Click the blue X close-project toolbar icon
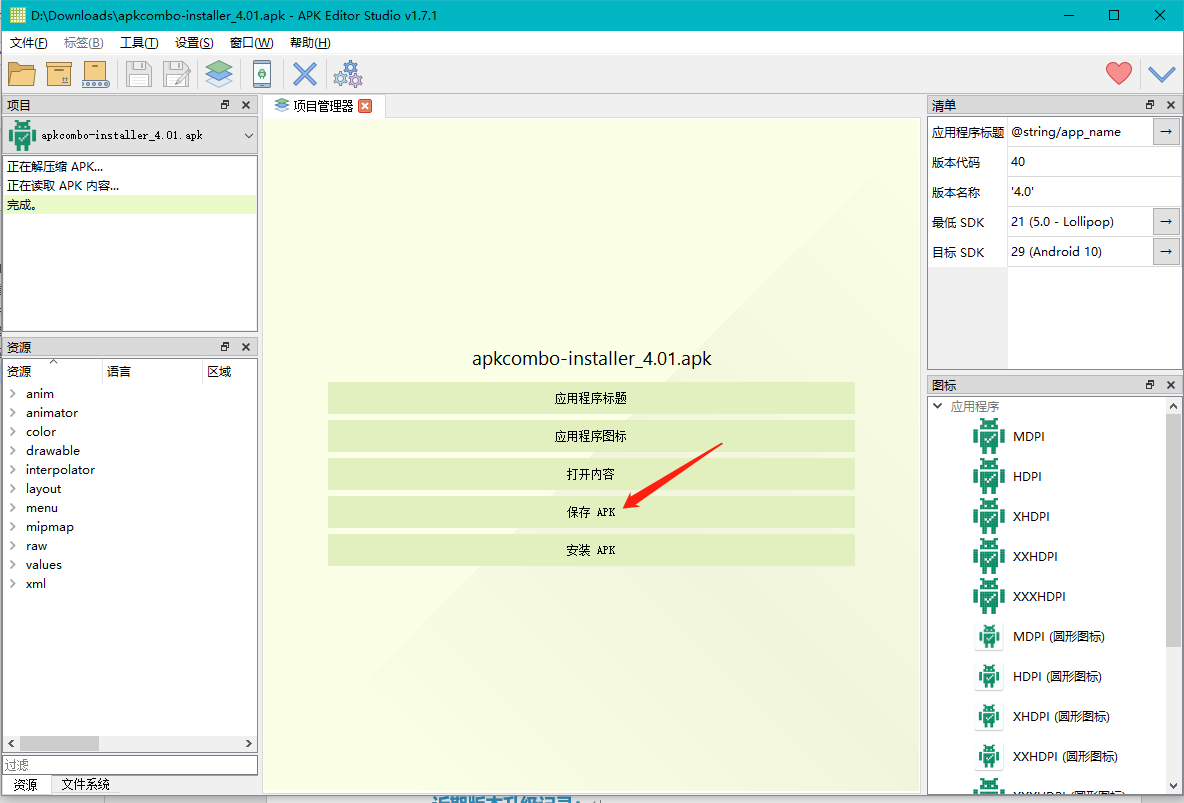The height and width of the screenshot is (803, 1184). pyautogui.click(x=305, y=74)
